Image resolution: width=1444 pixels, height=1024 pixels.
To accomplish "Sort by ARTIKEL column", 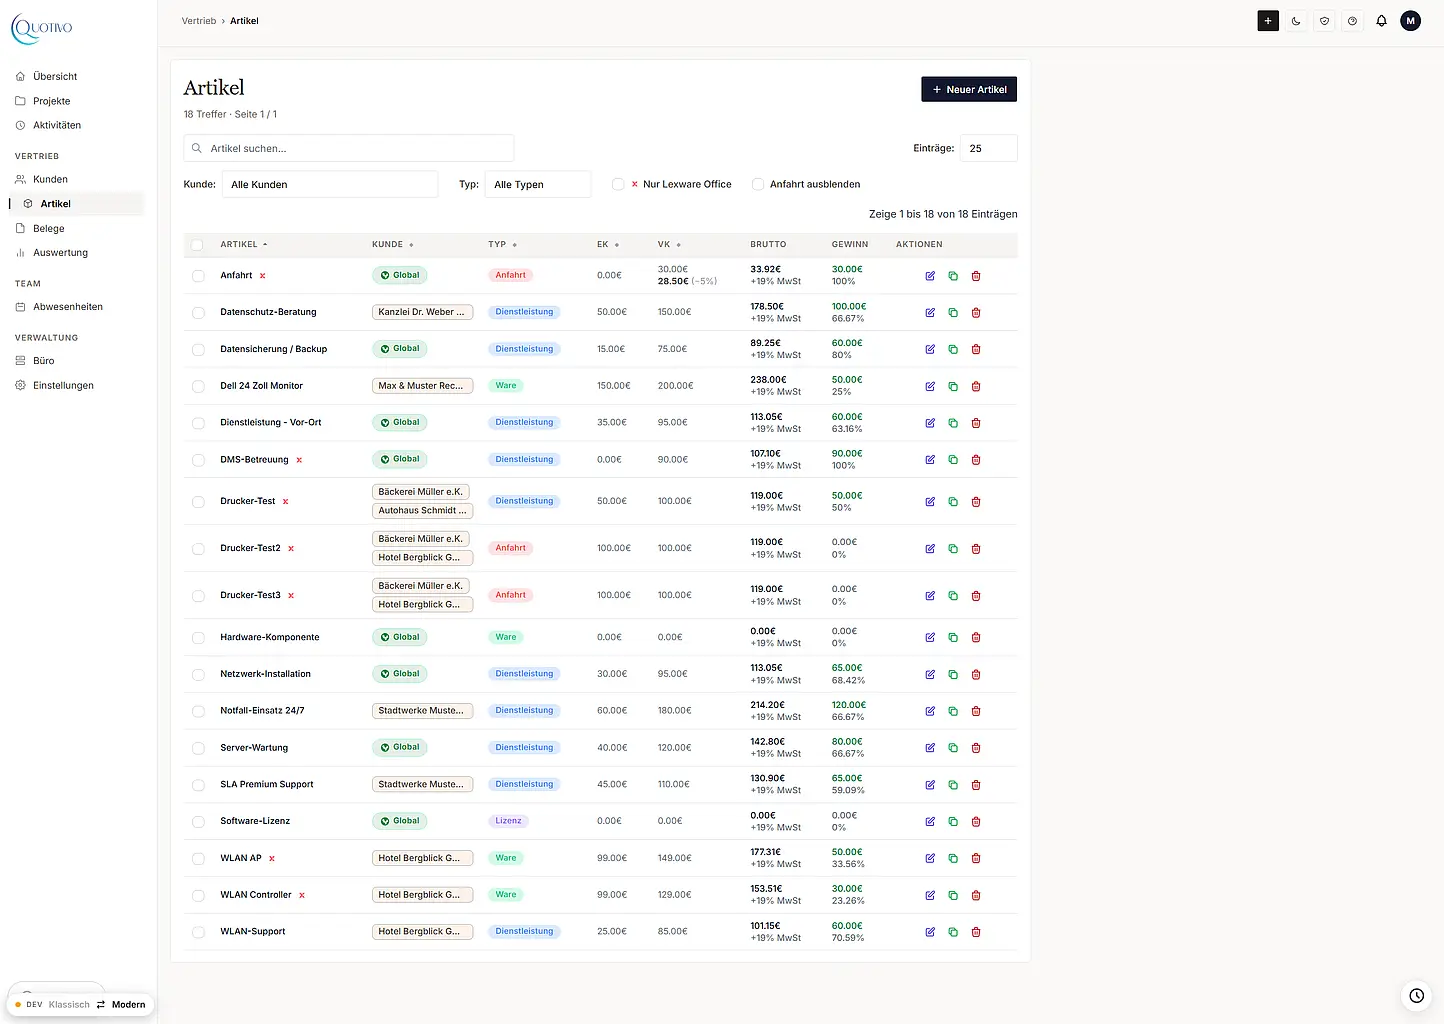I will 244,244.
